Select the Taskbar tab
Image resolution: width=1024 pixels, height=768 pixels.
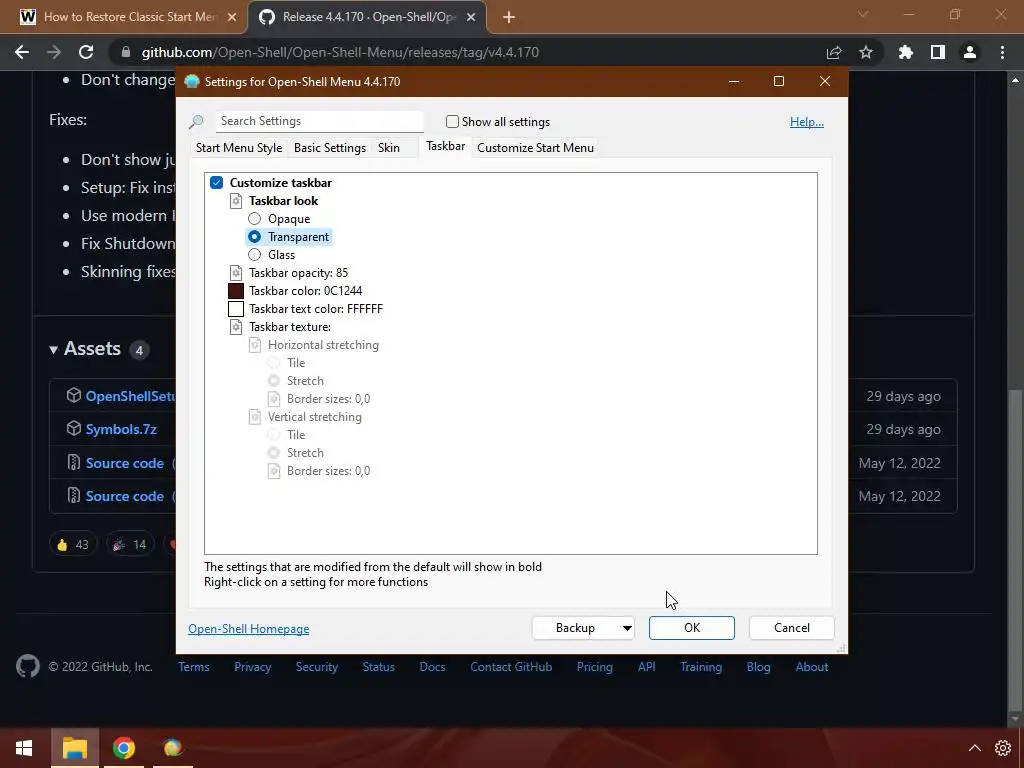[x=445, y=146]
